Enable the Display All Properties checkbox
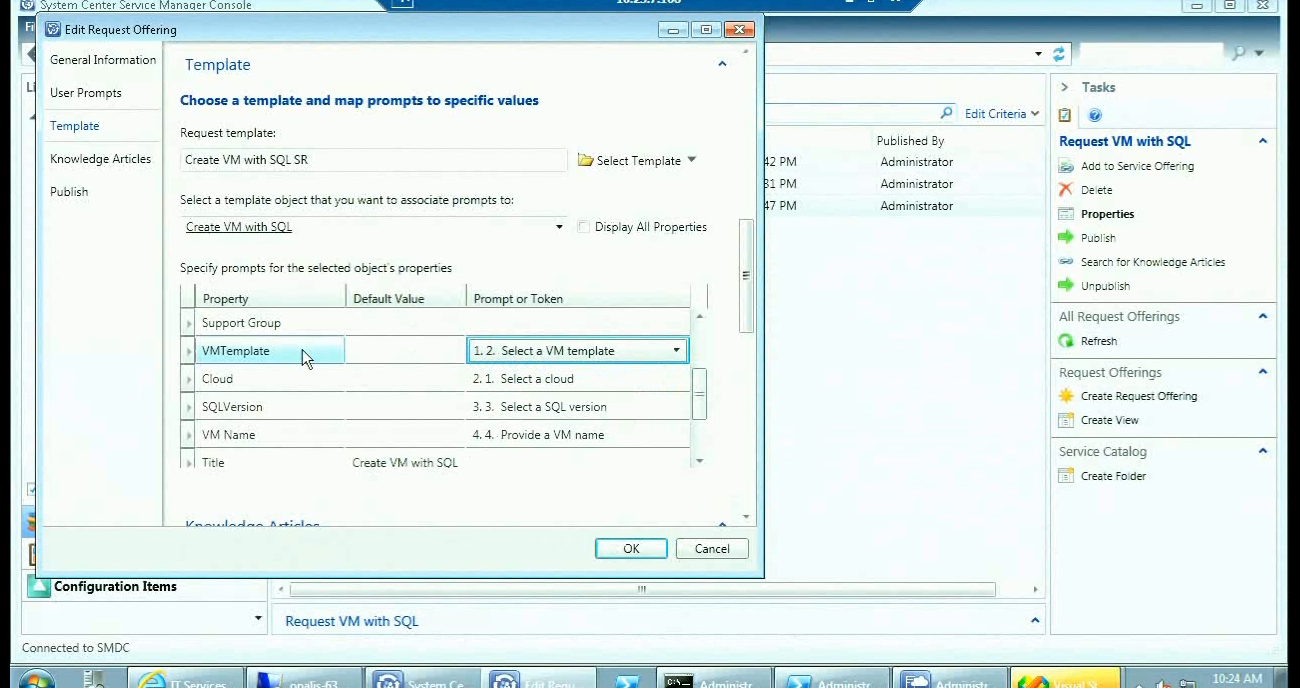Image resolution: width=1300 pixels, height=688 pixels. click(584, 227)
